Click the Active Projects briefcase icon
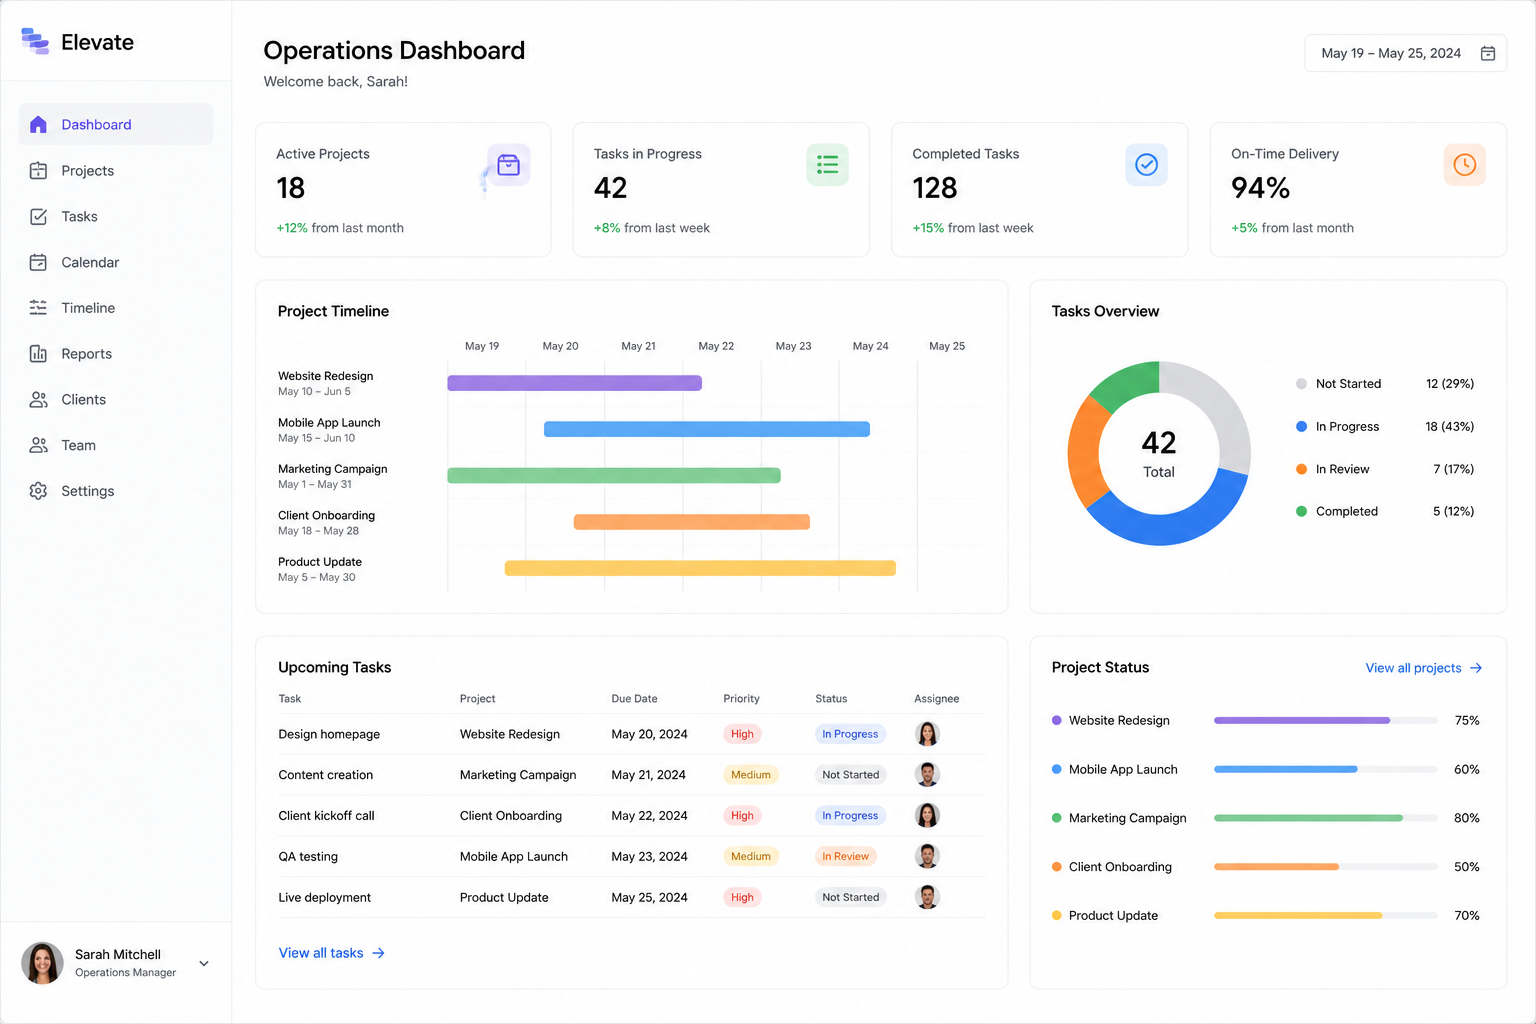This screenshot has height=1024, width=1536. [x=508, y=165]
